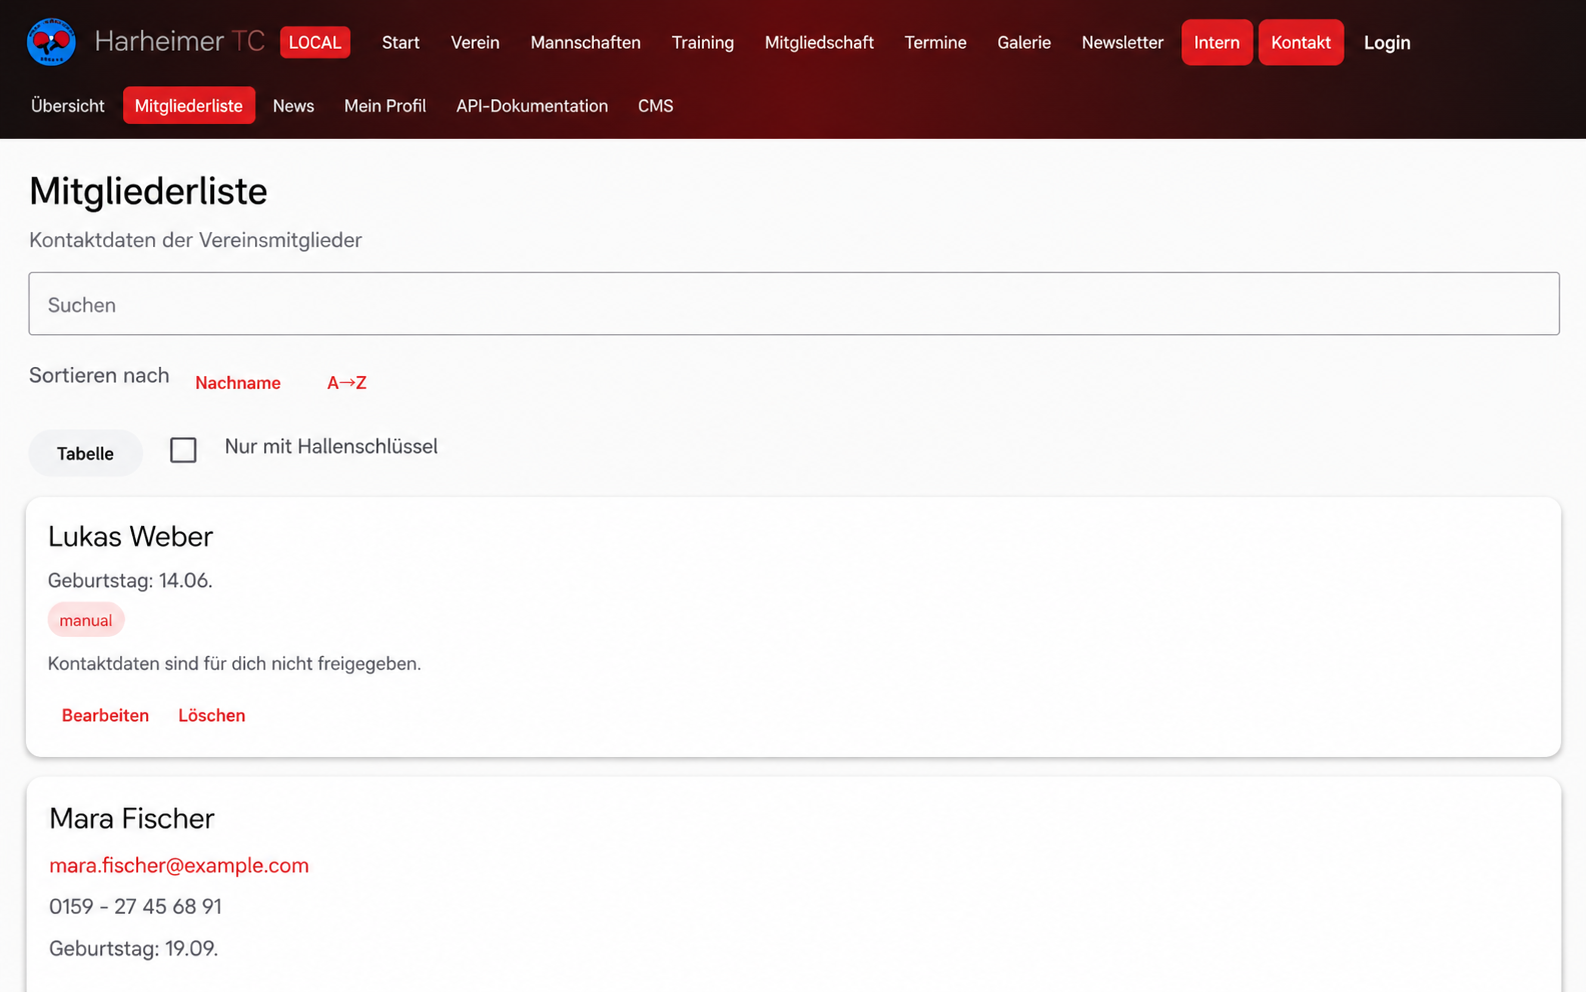Image resolution: width=1586 pixels, height=992 pixels.
Task: Open the Start menu item
Action: [x=401, y=43]
